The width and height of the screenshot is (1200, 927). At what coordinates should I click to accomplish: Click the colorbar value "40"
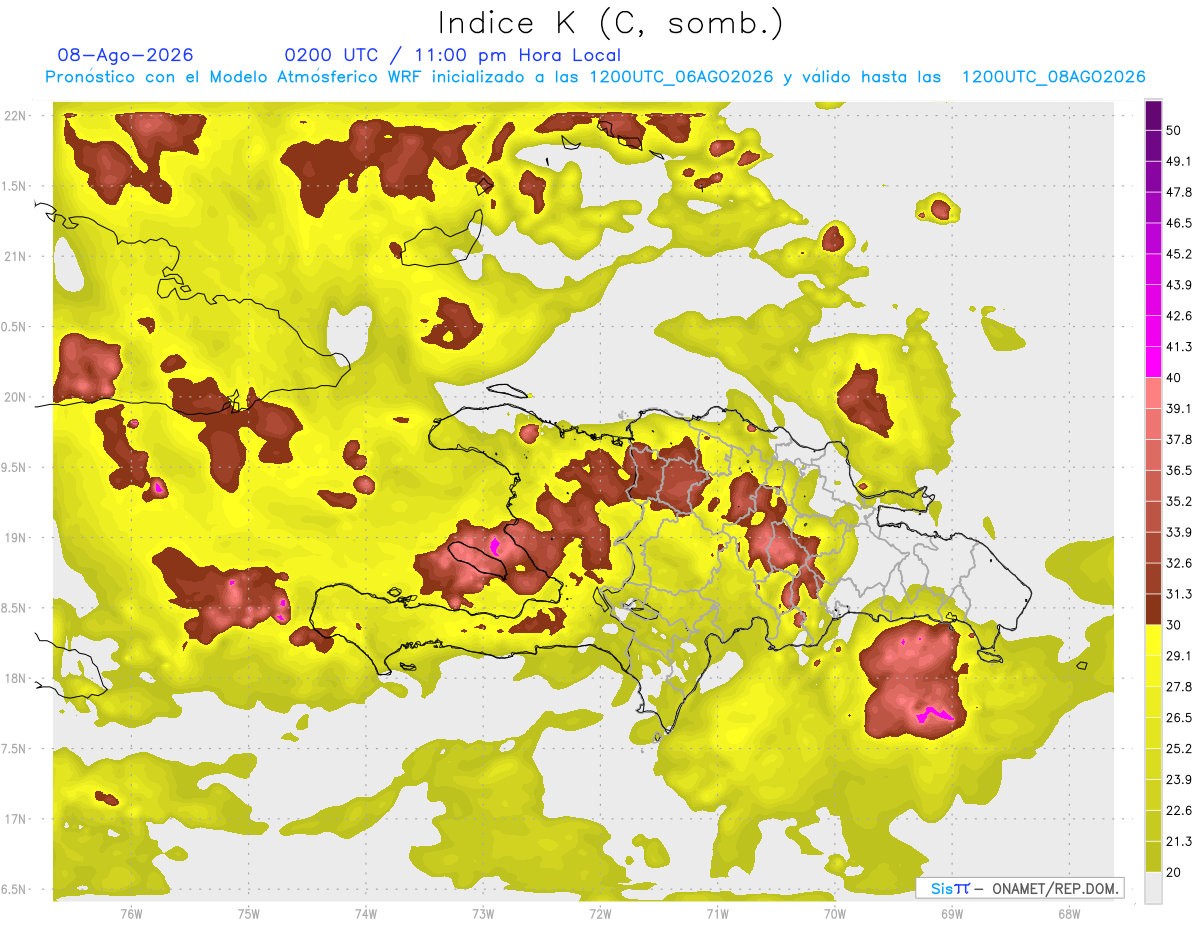pyautogui.click(x=1174, y=377)
